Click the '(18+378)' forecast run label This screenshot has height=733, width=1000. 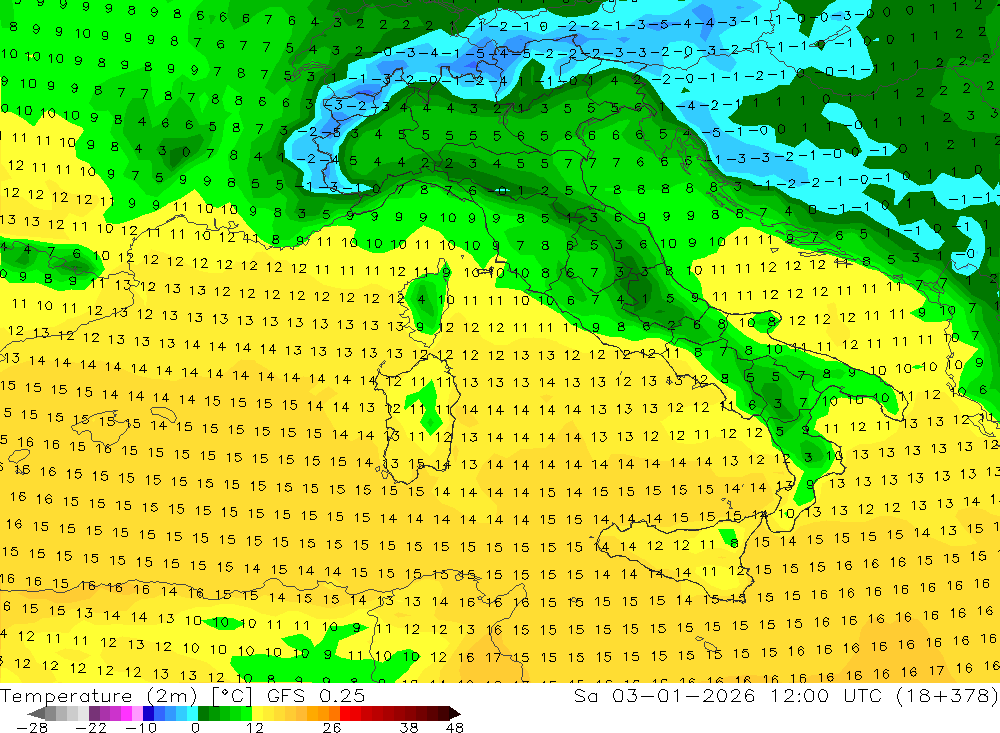947,696
